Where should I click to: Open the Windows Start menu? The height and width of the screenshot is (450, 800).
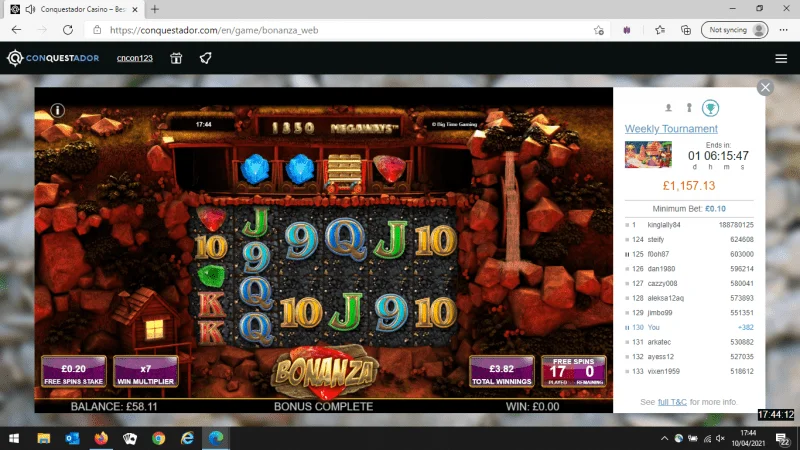pos(14,438)
